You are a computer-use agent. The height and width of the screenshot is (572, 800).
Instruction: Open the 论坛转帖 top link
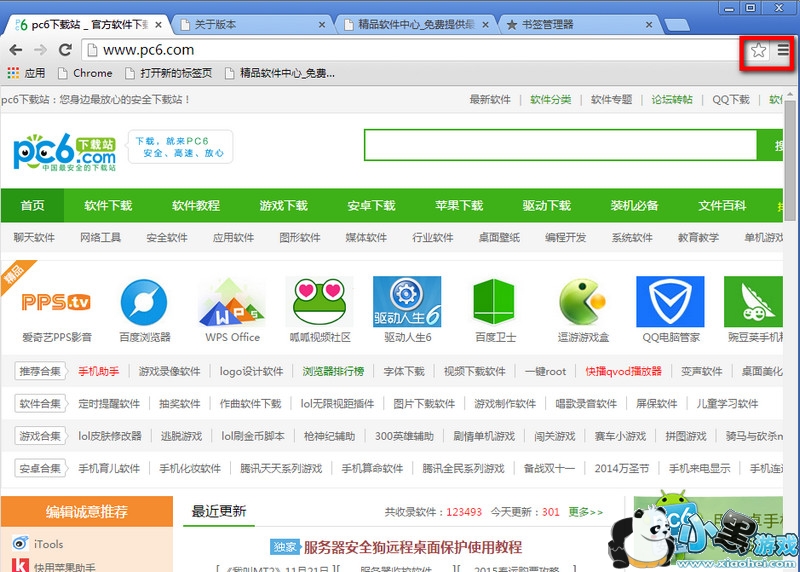[x=672, y=100]
